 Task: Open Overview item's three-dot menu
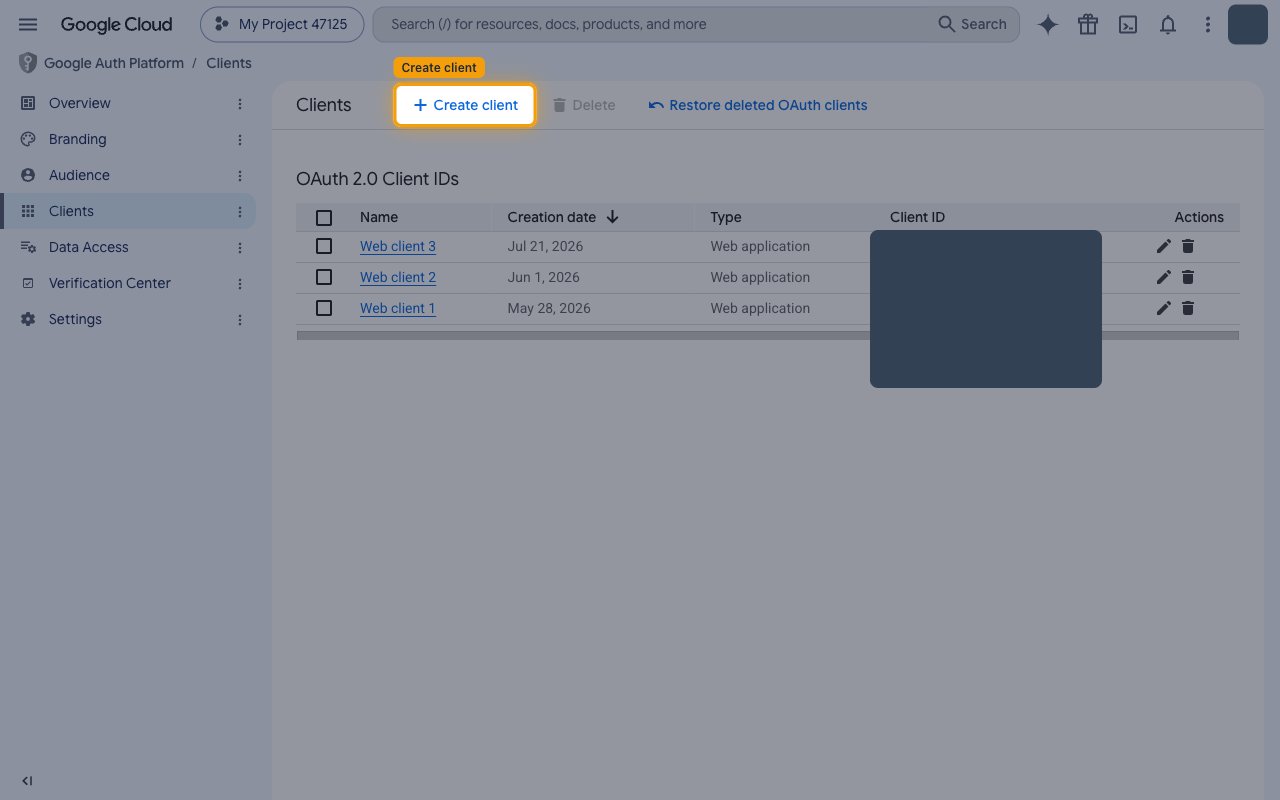click(x=240, y=103)
